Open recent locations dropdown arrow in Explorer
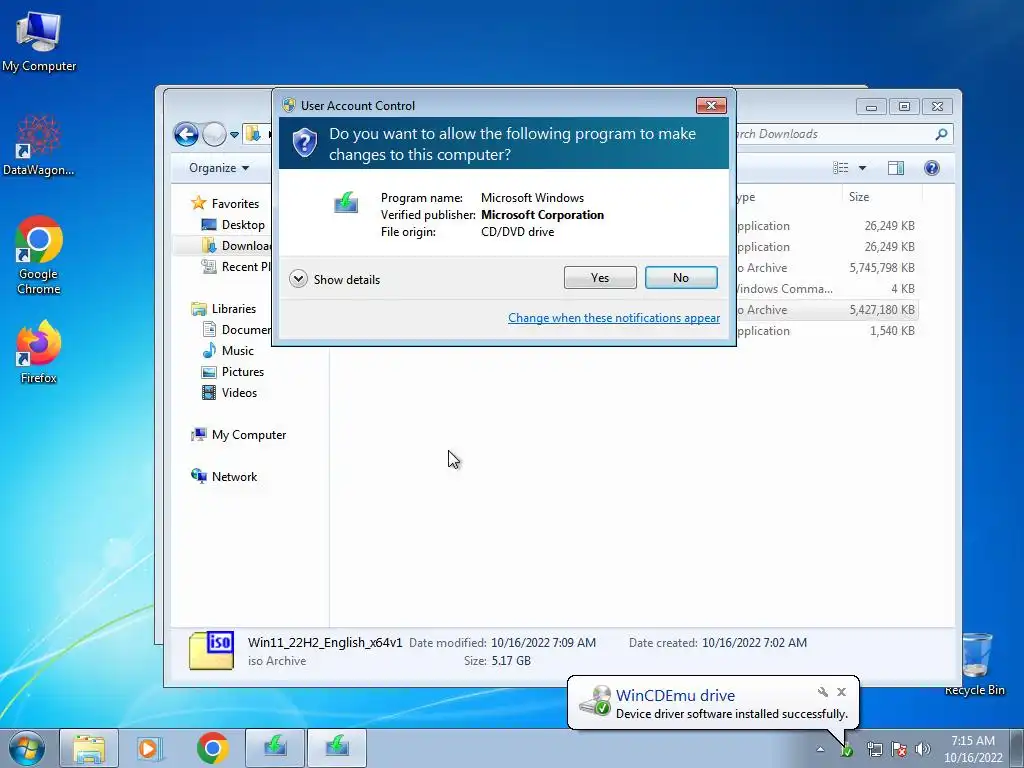Image resolution: width=1024 pixels, height=768 pixels. tap(234, 135)
